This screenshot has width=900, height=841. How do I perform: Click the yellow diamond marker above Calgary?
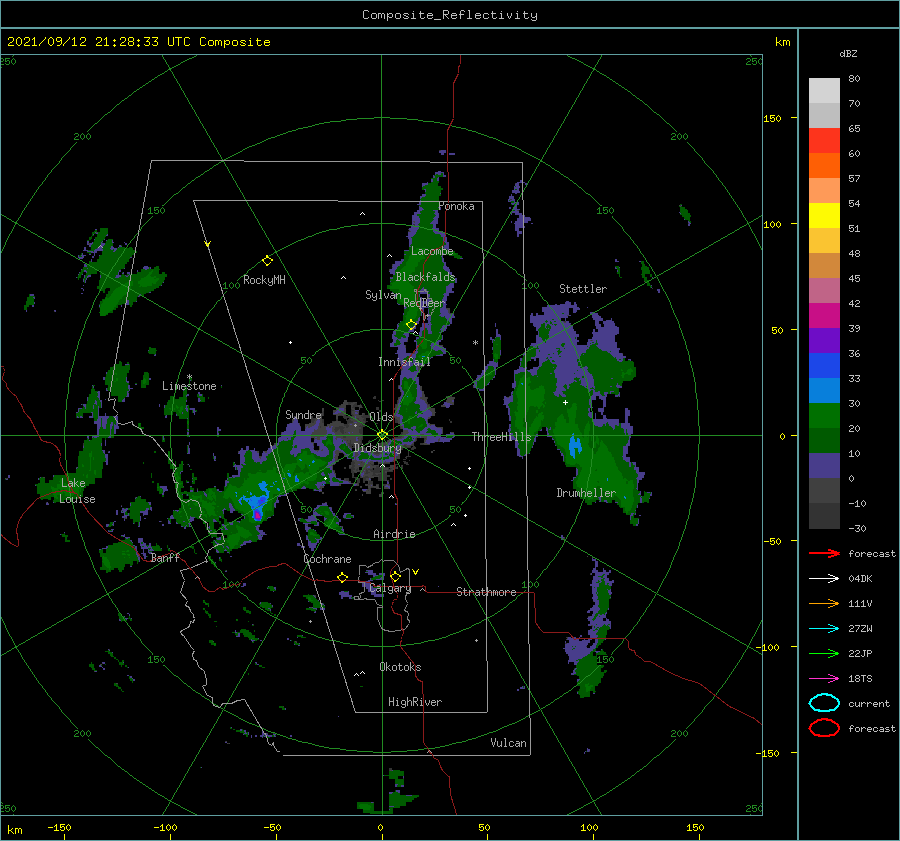click(x=395, y=576)
